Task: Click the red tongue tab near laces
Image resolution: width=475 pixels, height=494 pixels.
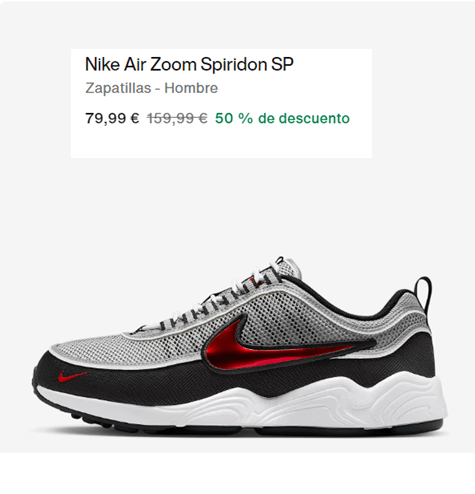Action: 253,281
